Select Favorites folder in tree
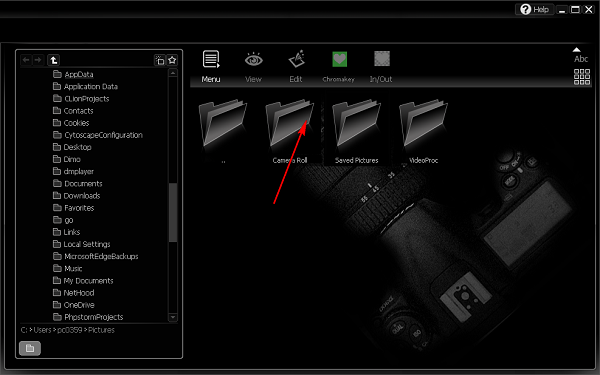 point(73,208)
